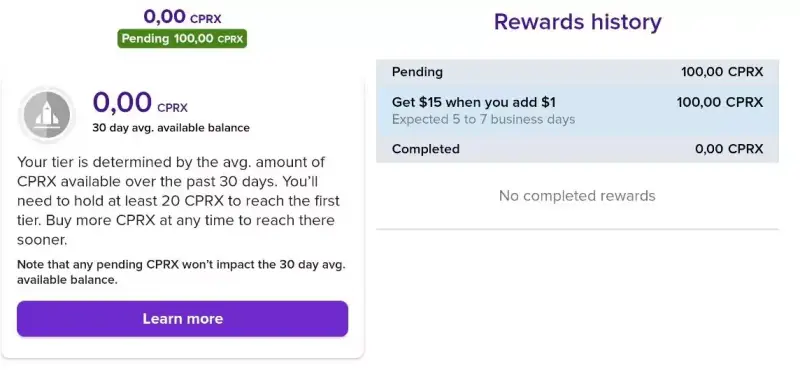Click the Expected 5 to 7 business days text
This screenshot has width=800, height=379.
[483, 120]
